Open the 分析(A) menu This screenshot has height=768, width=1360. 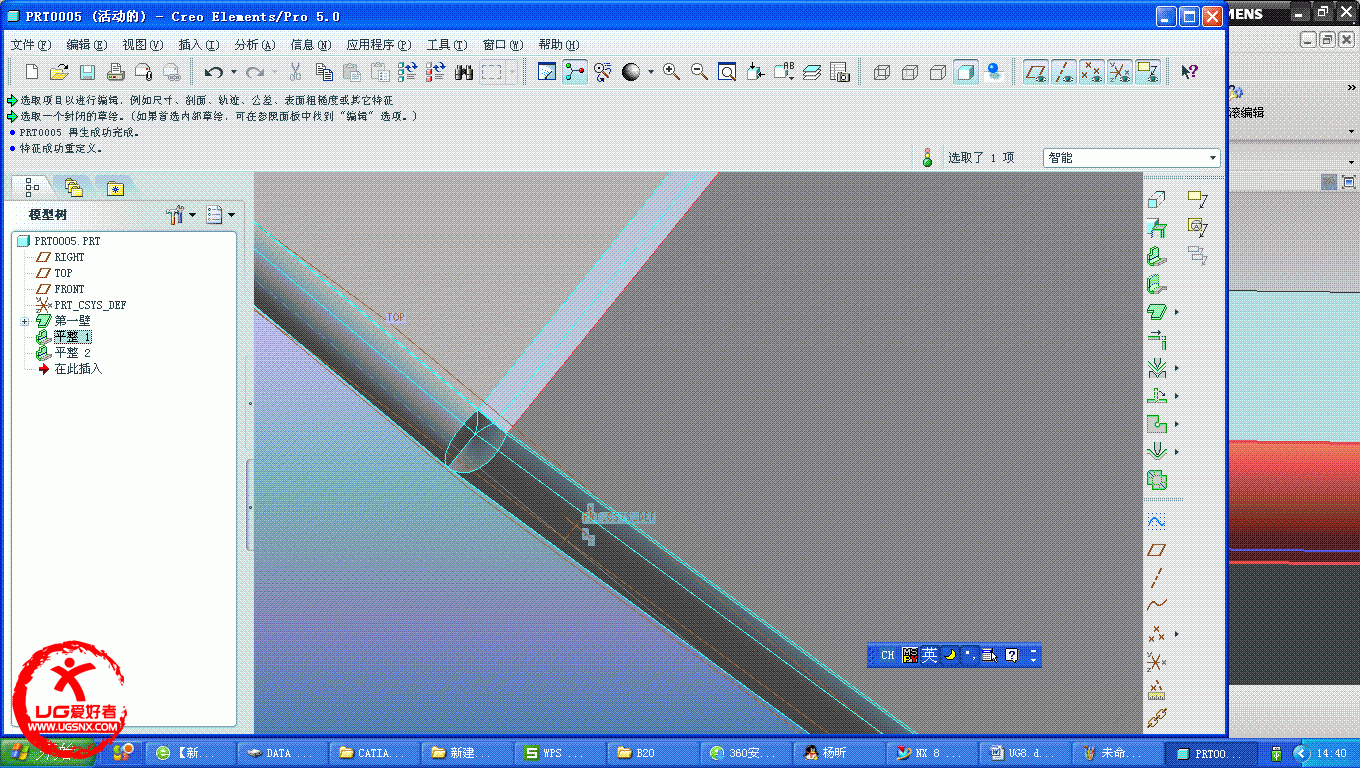254,45
